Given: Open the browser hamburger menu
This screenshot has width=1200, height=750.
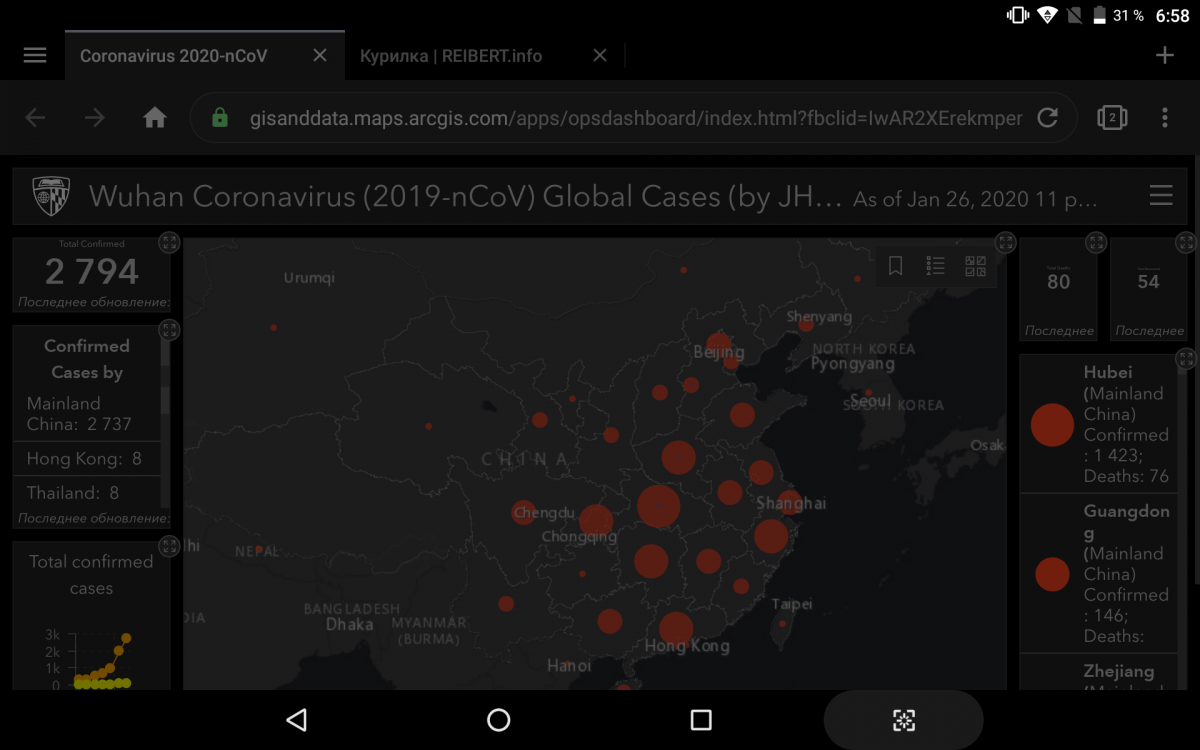Looking at the screenshot, I should click(x=35, y=56).
